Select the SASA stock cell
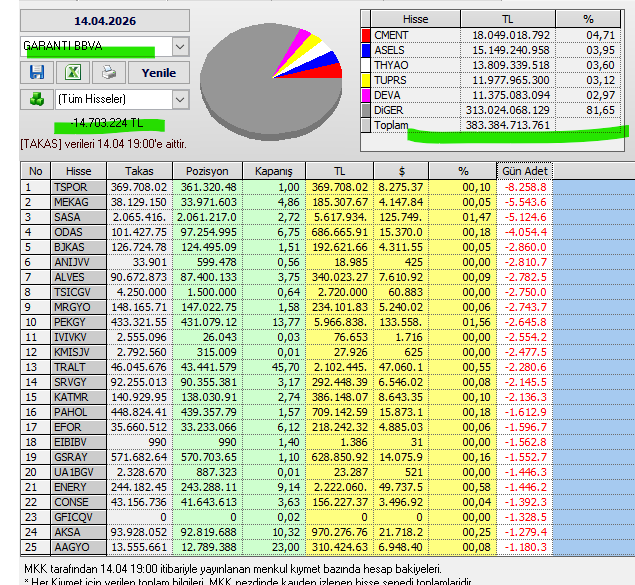The height and width of the screenshot is (585, 635). tap(79, 217)
